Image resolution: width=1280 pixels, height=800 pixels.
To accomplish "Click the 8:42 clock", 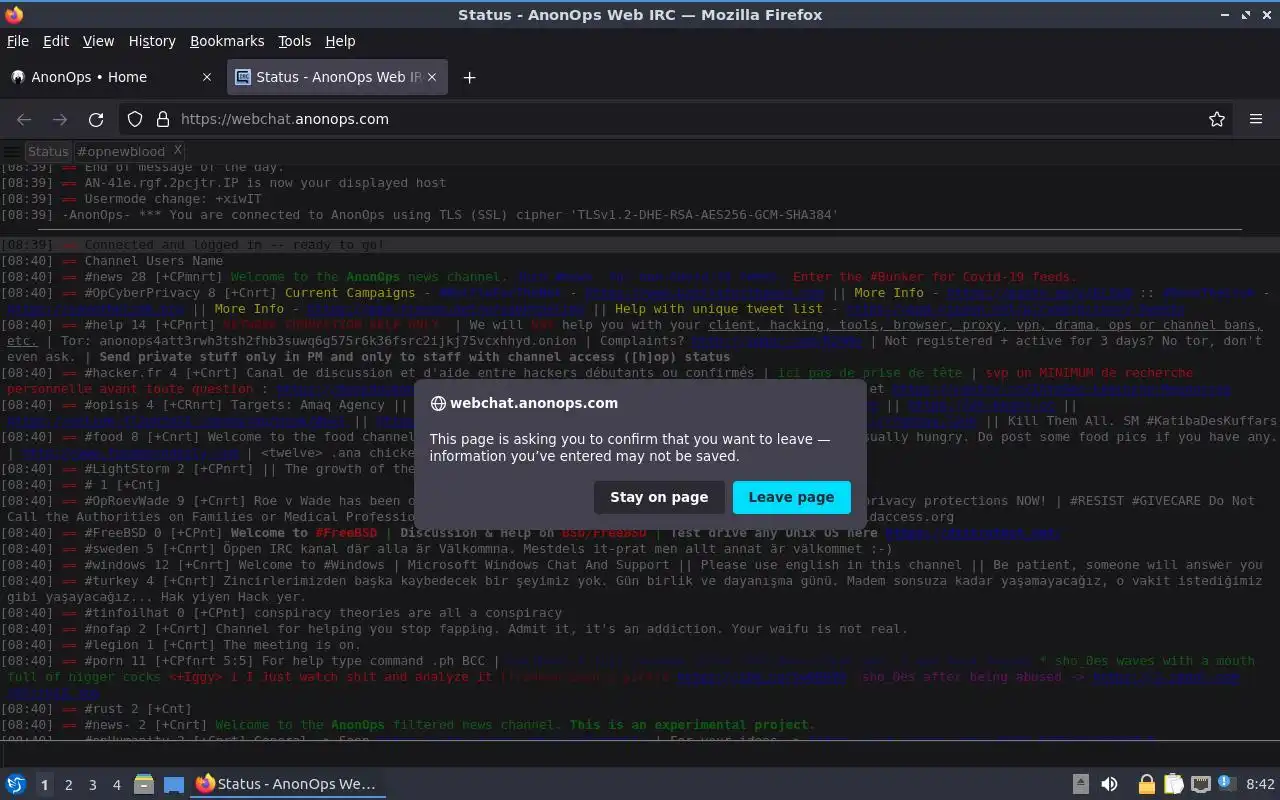I will coord(1260,785).
